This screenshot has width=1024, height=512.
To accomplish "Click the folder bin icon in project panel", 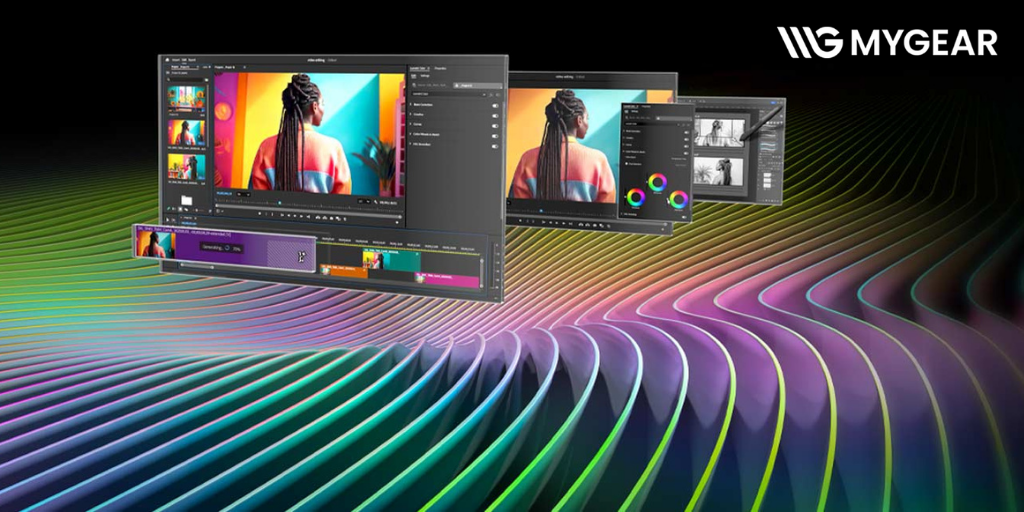I will (x=186, y=201).
